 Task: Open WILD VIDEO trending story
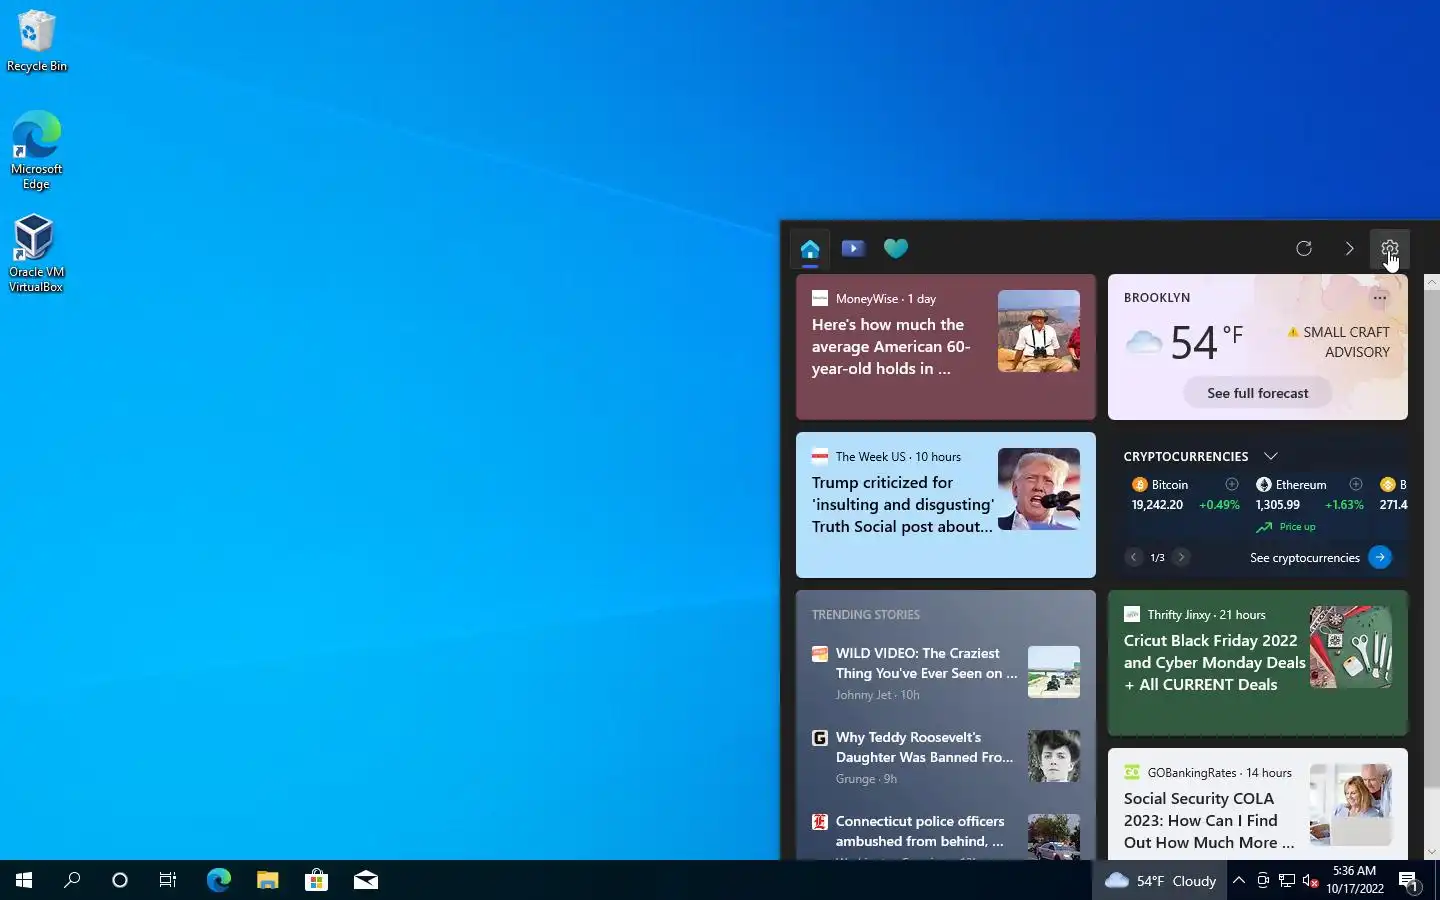click(x=926, y=663)
